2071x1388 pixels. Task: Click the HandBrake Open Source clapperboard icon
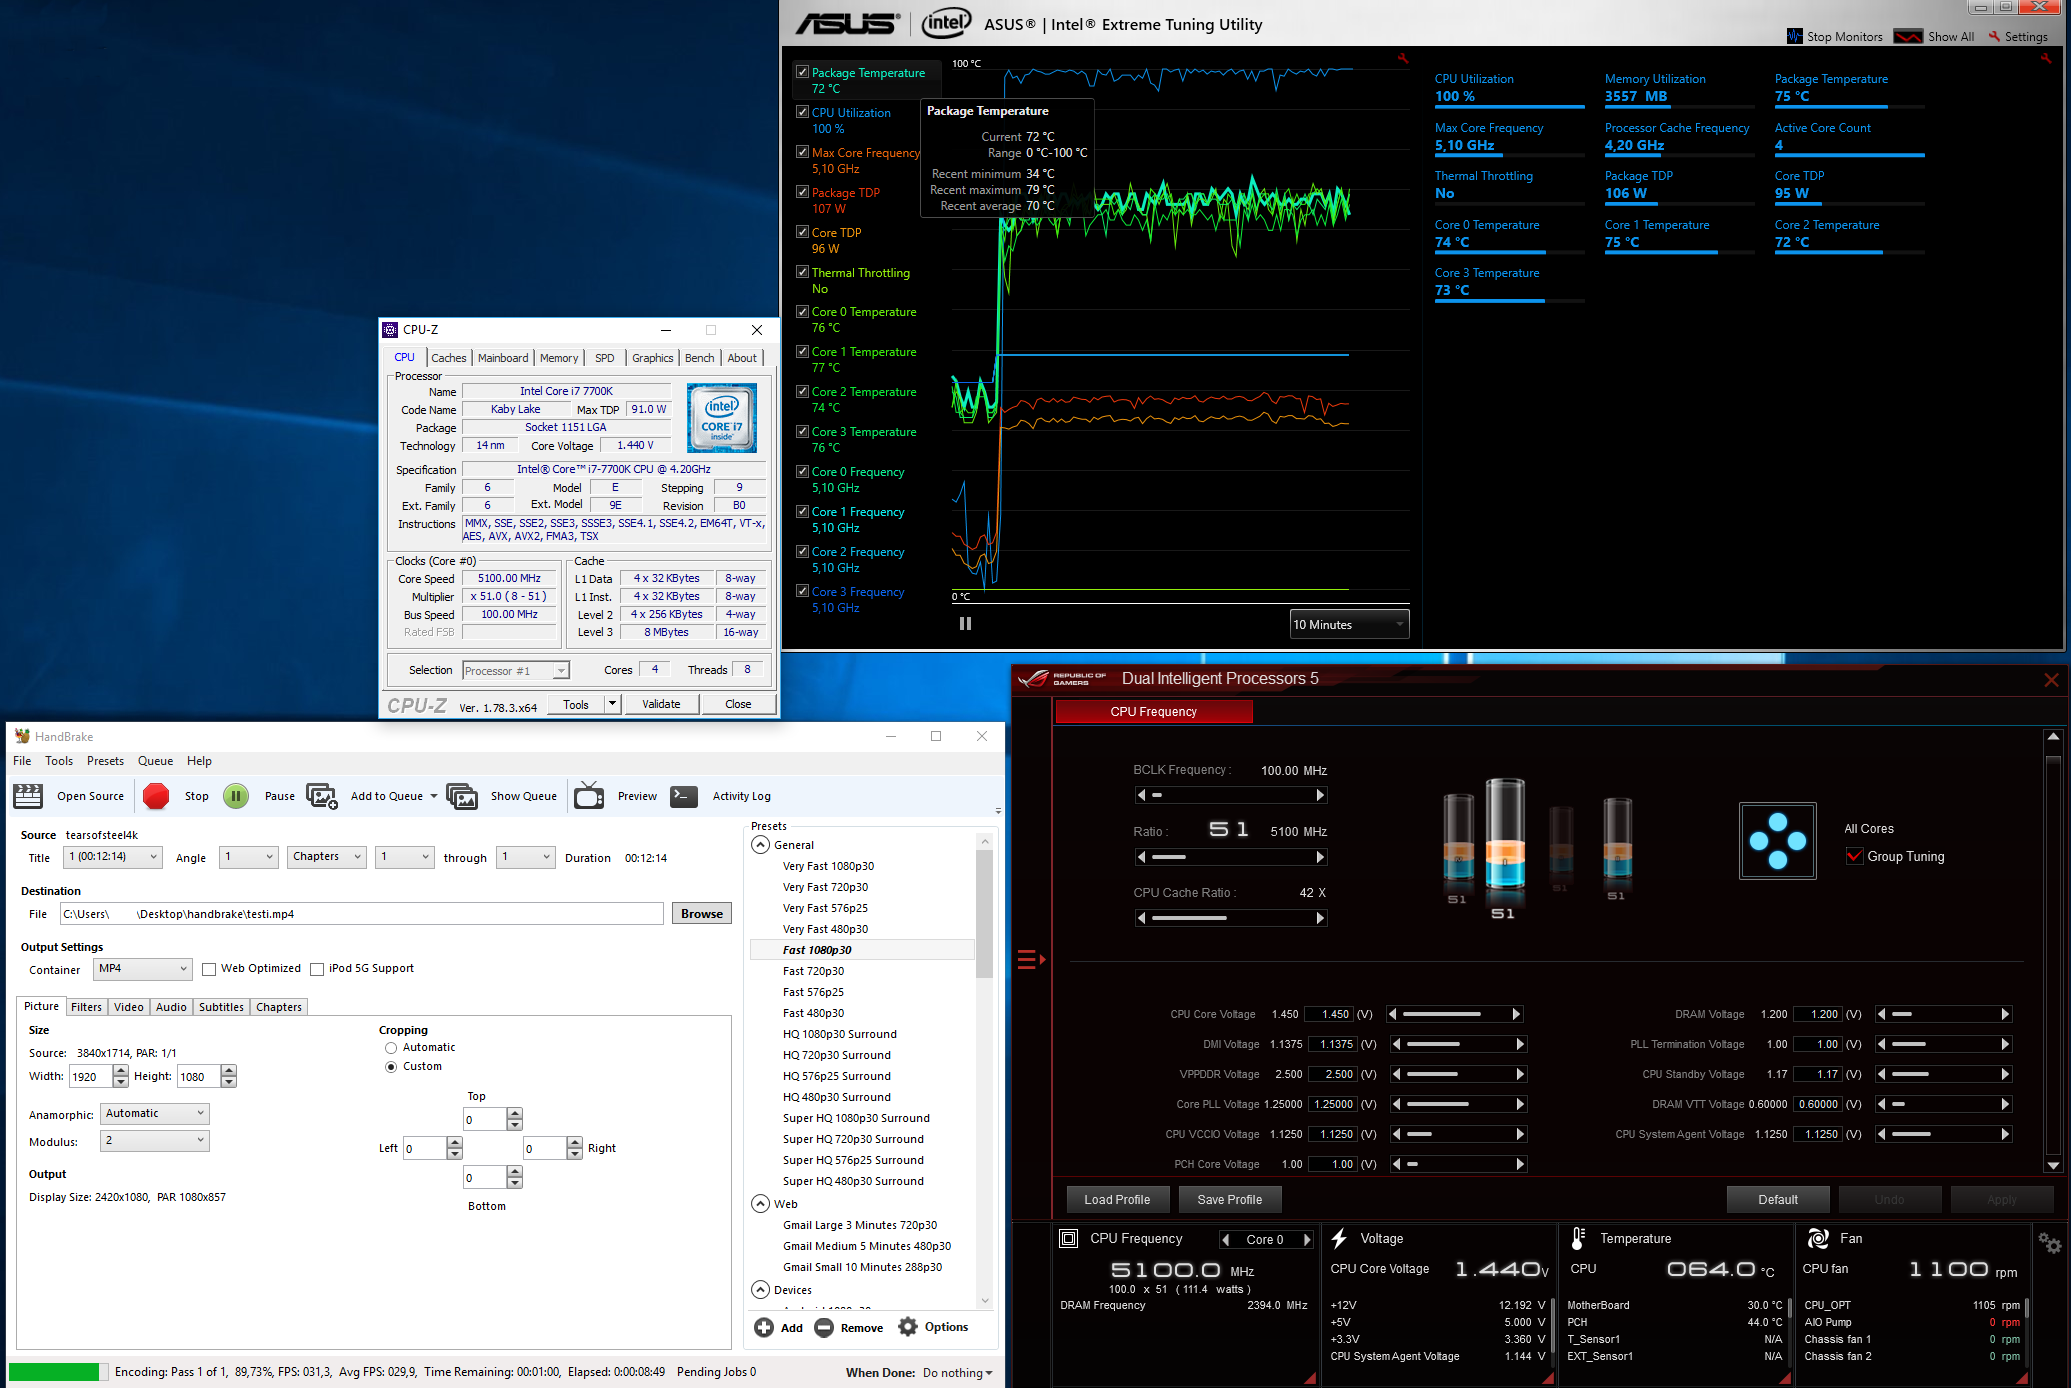coord(28,796)
